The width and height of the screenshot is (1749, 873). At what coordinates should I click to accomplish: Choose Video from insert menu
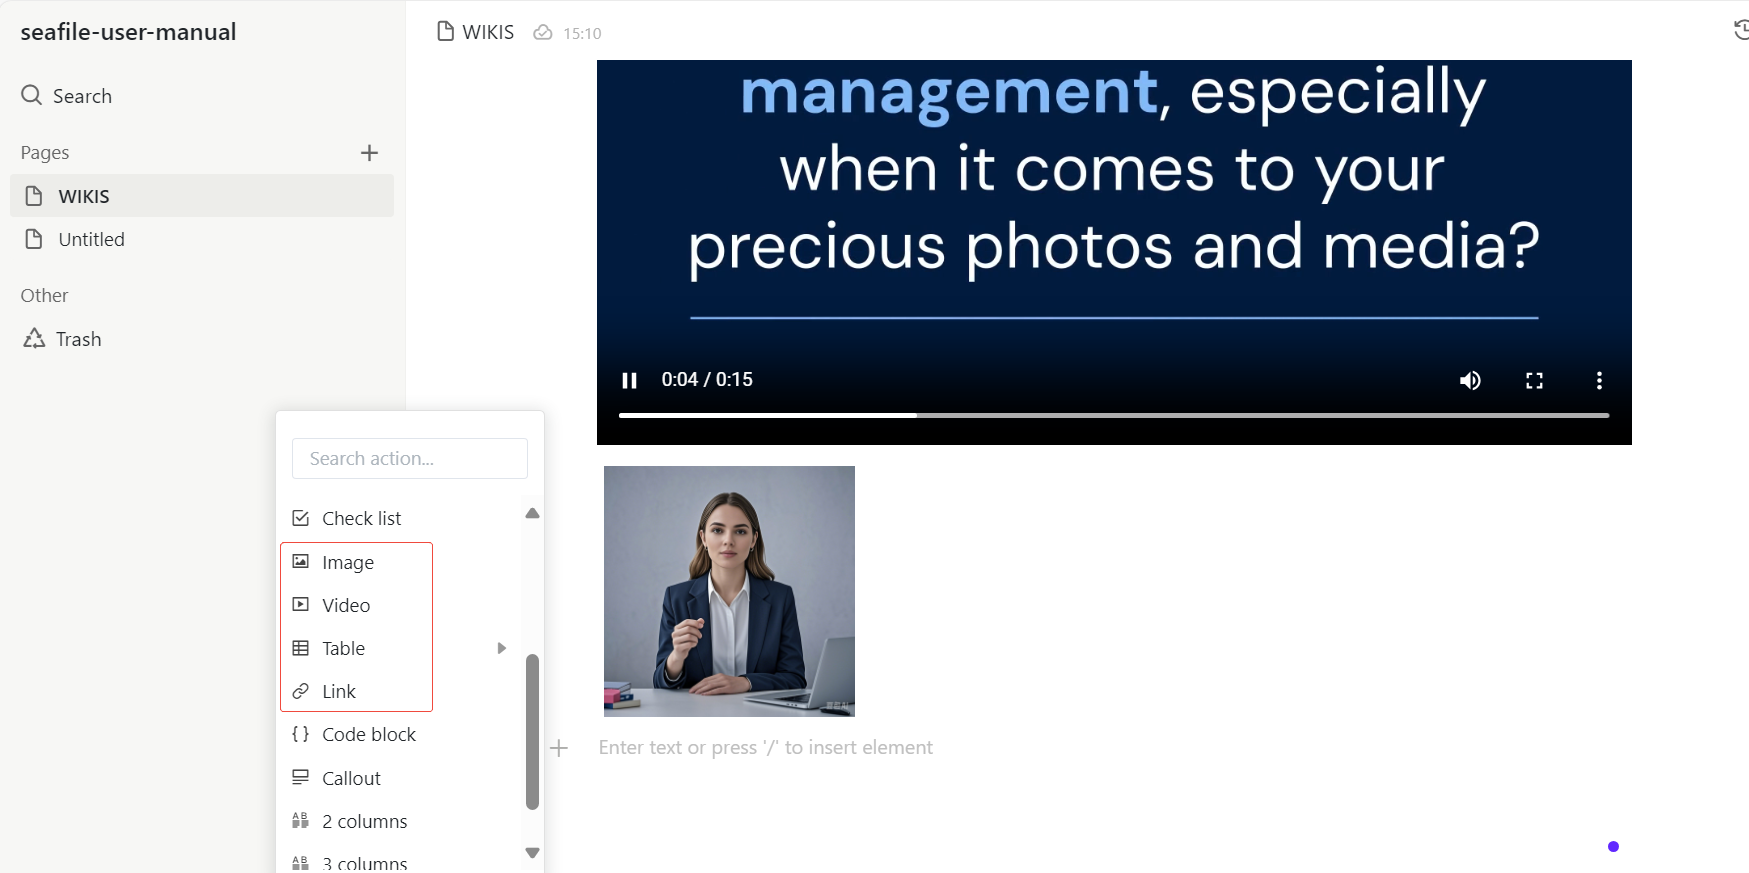click(346, 605)
